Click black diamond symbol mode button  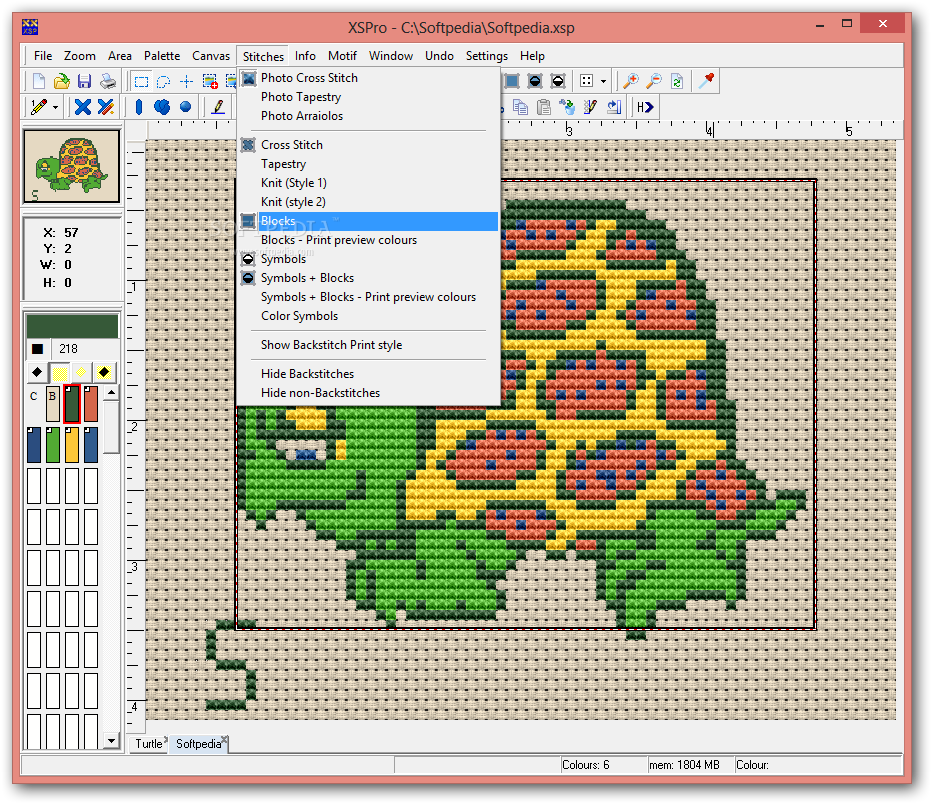pos(37,373)
